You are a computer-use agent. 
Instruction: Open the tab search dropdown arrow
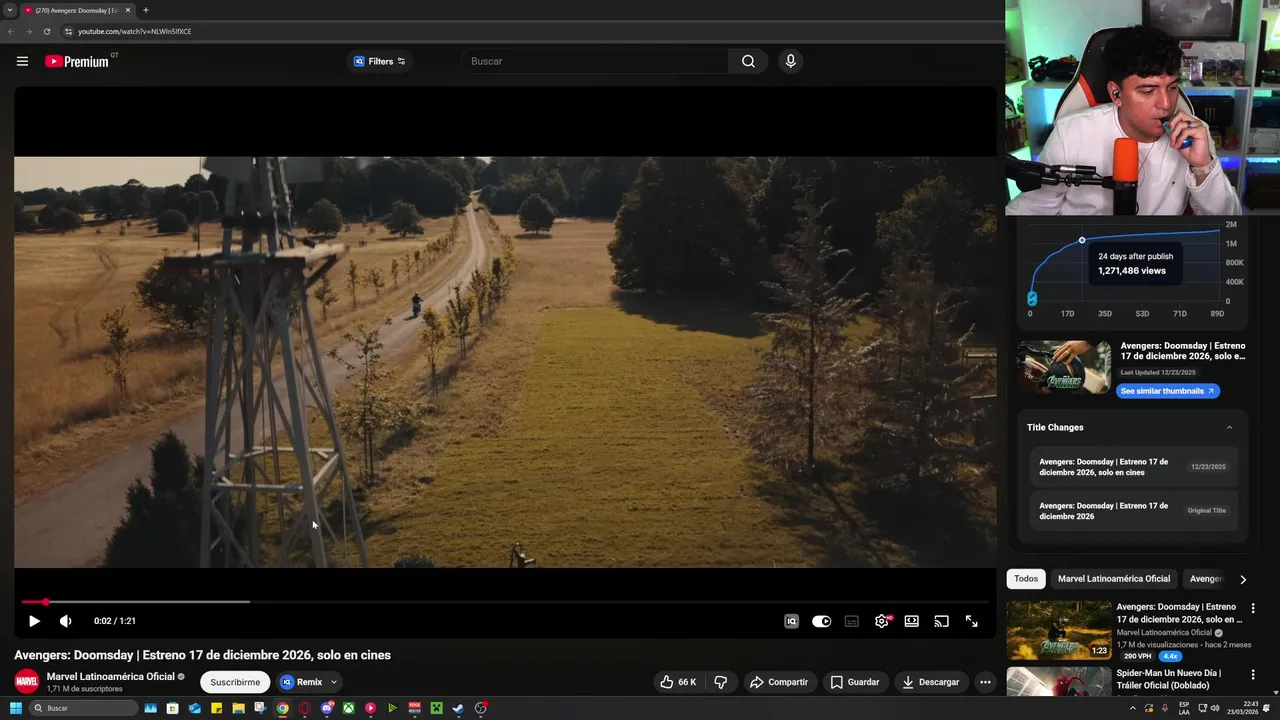[9, 10]
